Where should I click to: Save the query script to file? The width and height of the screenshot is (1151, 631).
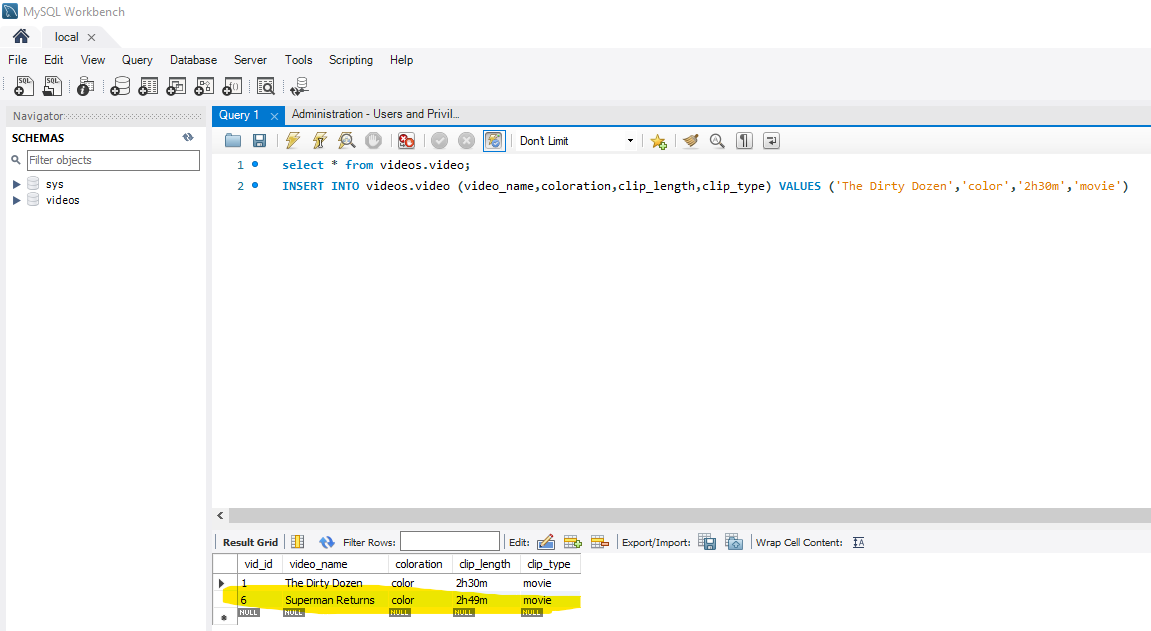point(259,141)
